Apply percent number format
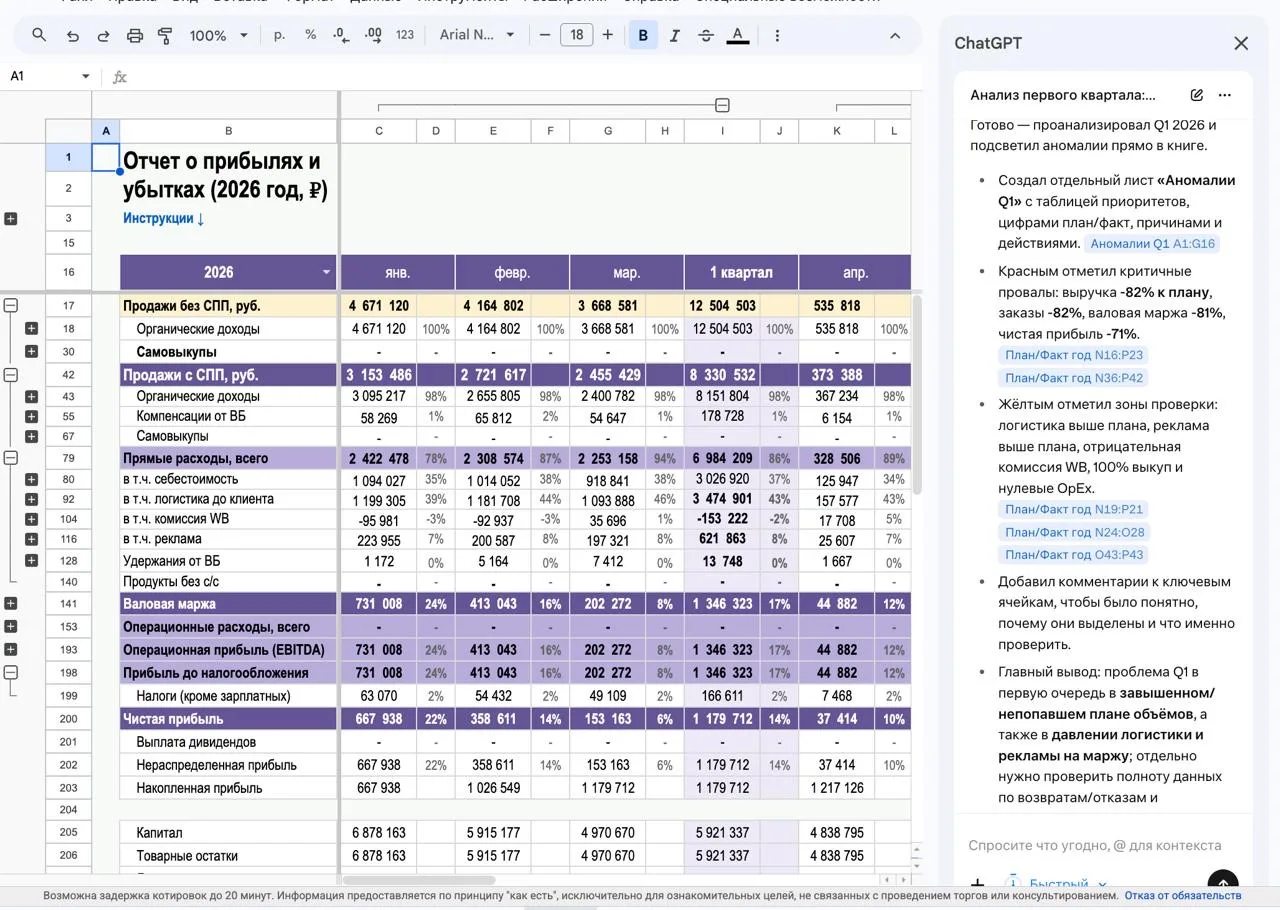1280x910 pixels. (310, 35)
